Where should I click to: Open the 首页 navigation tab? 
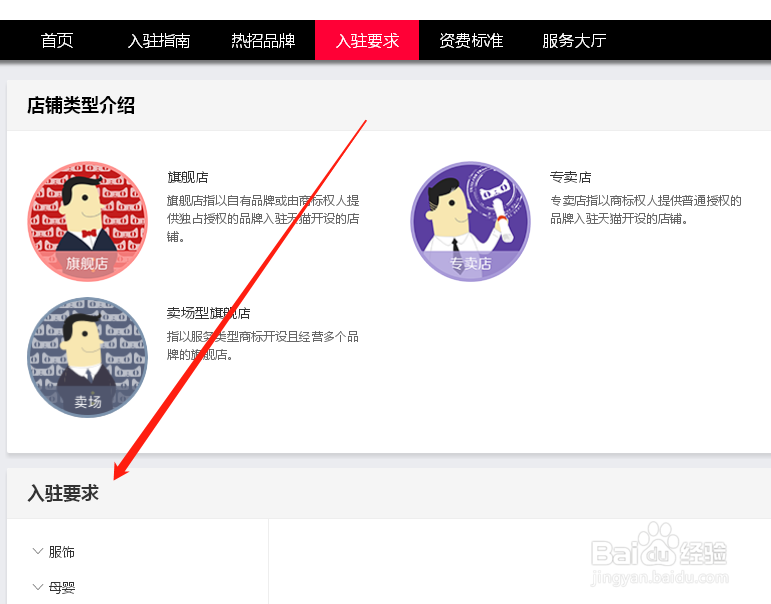click(57, 40)
